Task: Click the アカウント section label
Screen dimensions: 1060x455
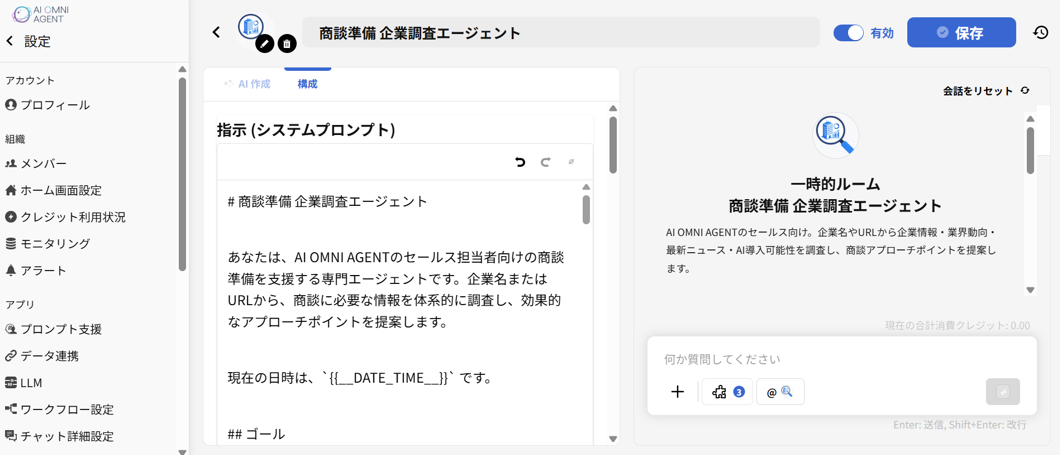Action: click(x=30, y=80)
